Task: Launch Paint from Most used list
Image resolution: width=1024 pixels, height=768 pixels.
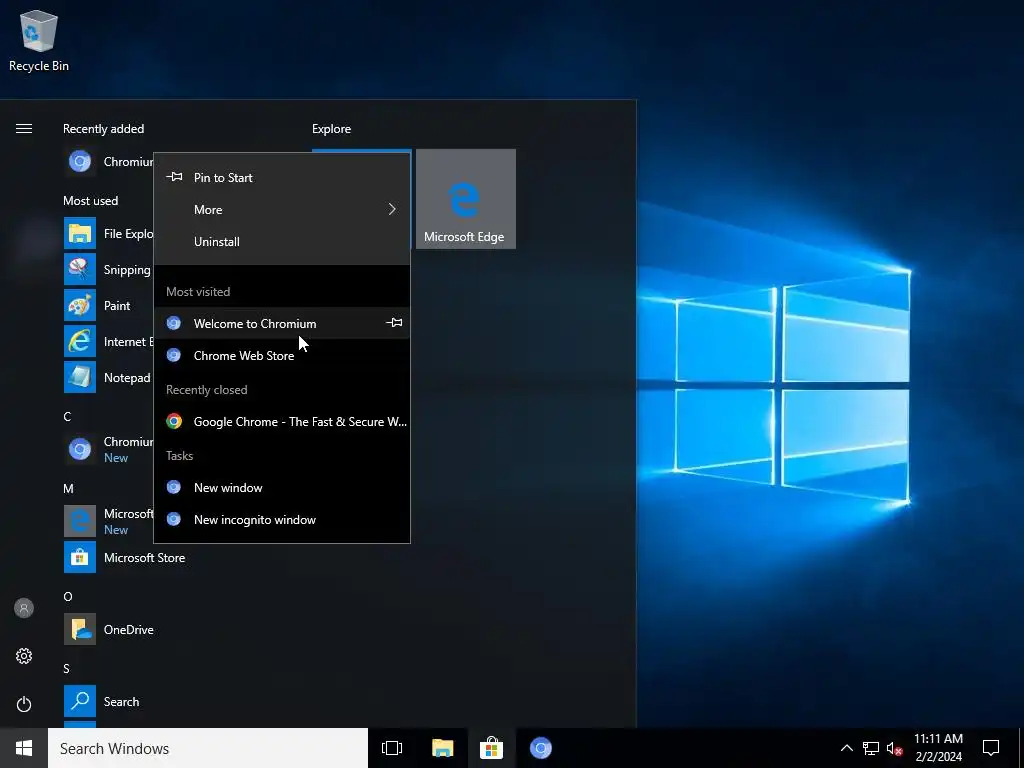Action: click(108, 306)
